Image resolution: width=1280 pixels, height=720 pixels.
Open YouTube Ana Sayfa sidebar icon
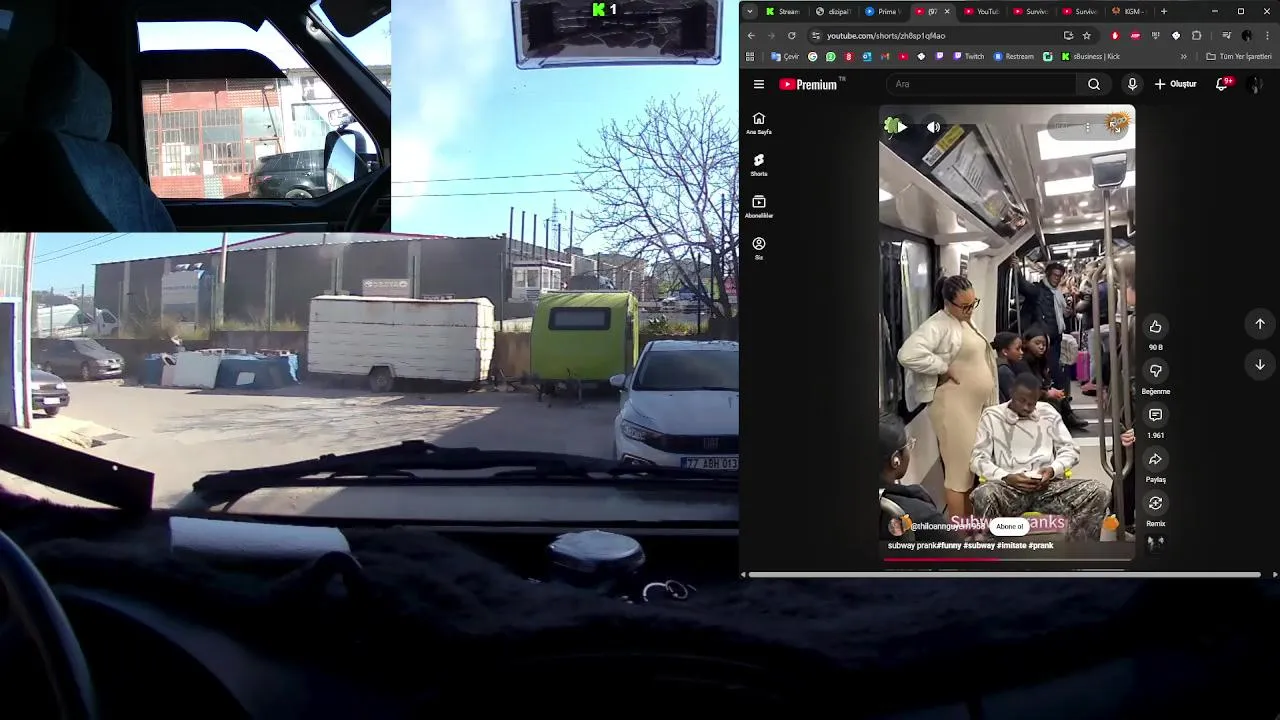pos(758,123)
